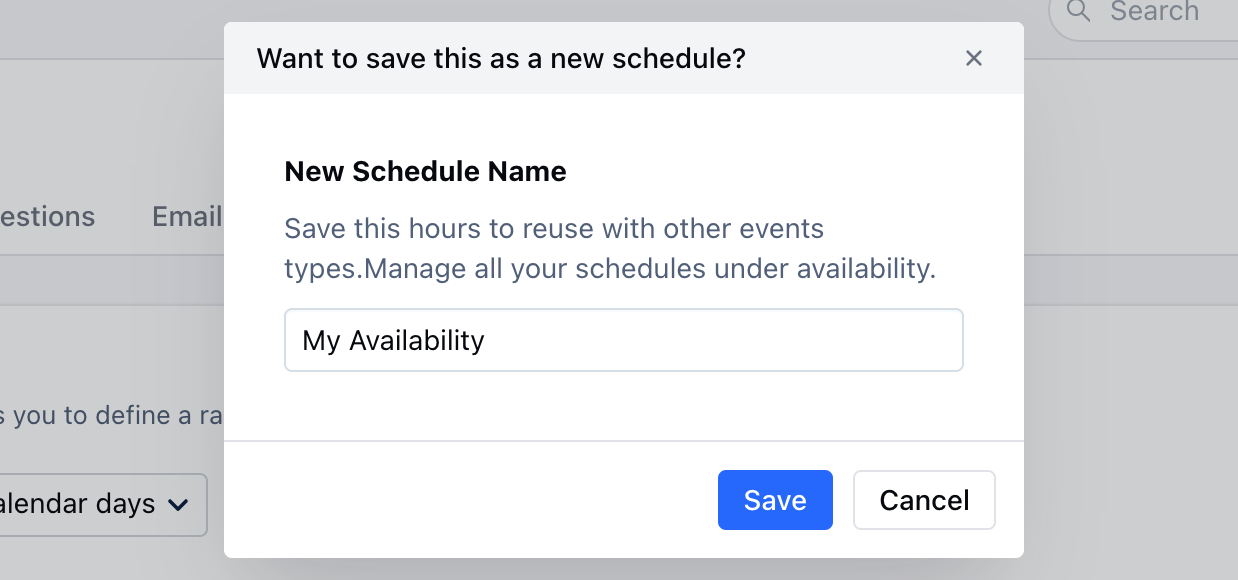Switch to the partially visible Questions tab
Screen dimensions: 1238x580
pos(47,216)
